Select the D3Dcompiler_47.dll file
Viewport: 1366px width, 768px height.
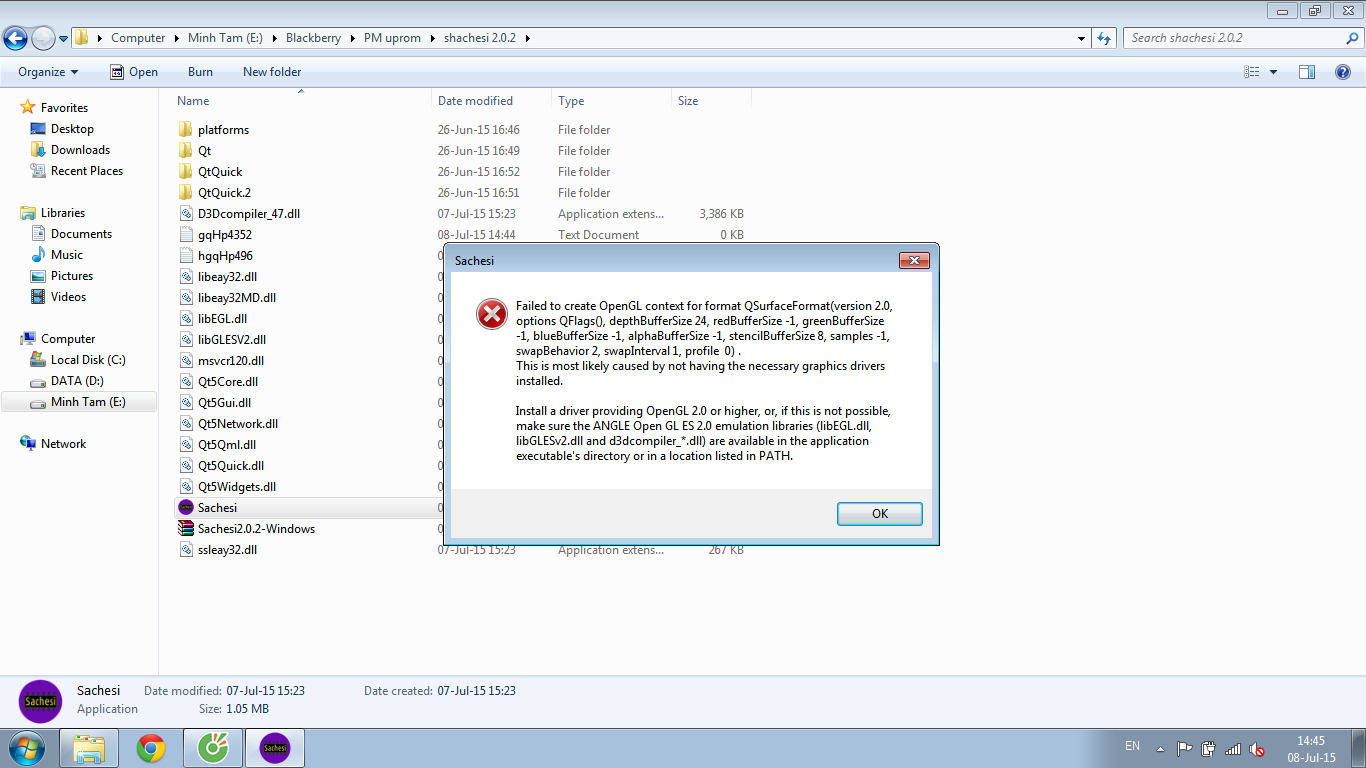click(249, 214)
